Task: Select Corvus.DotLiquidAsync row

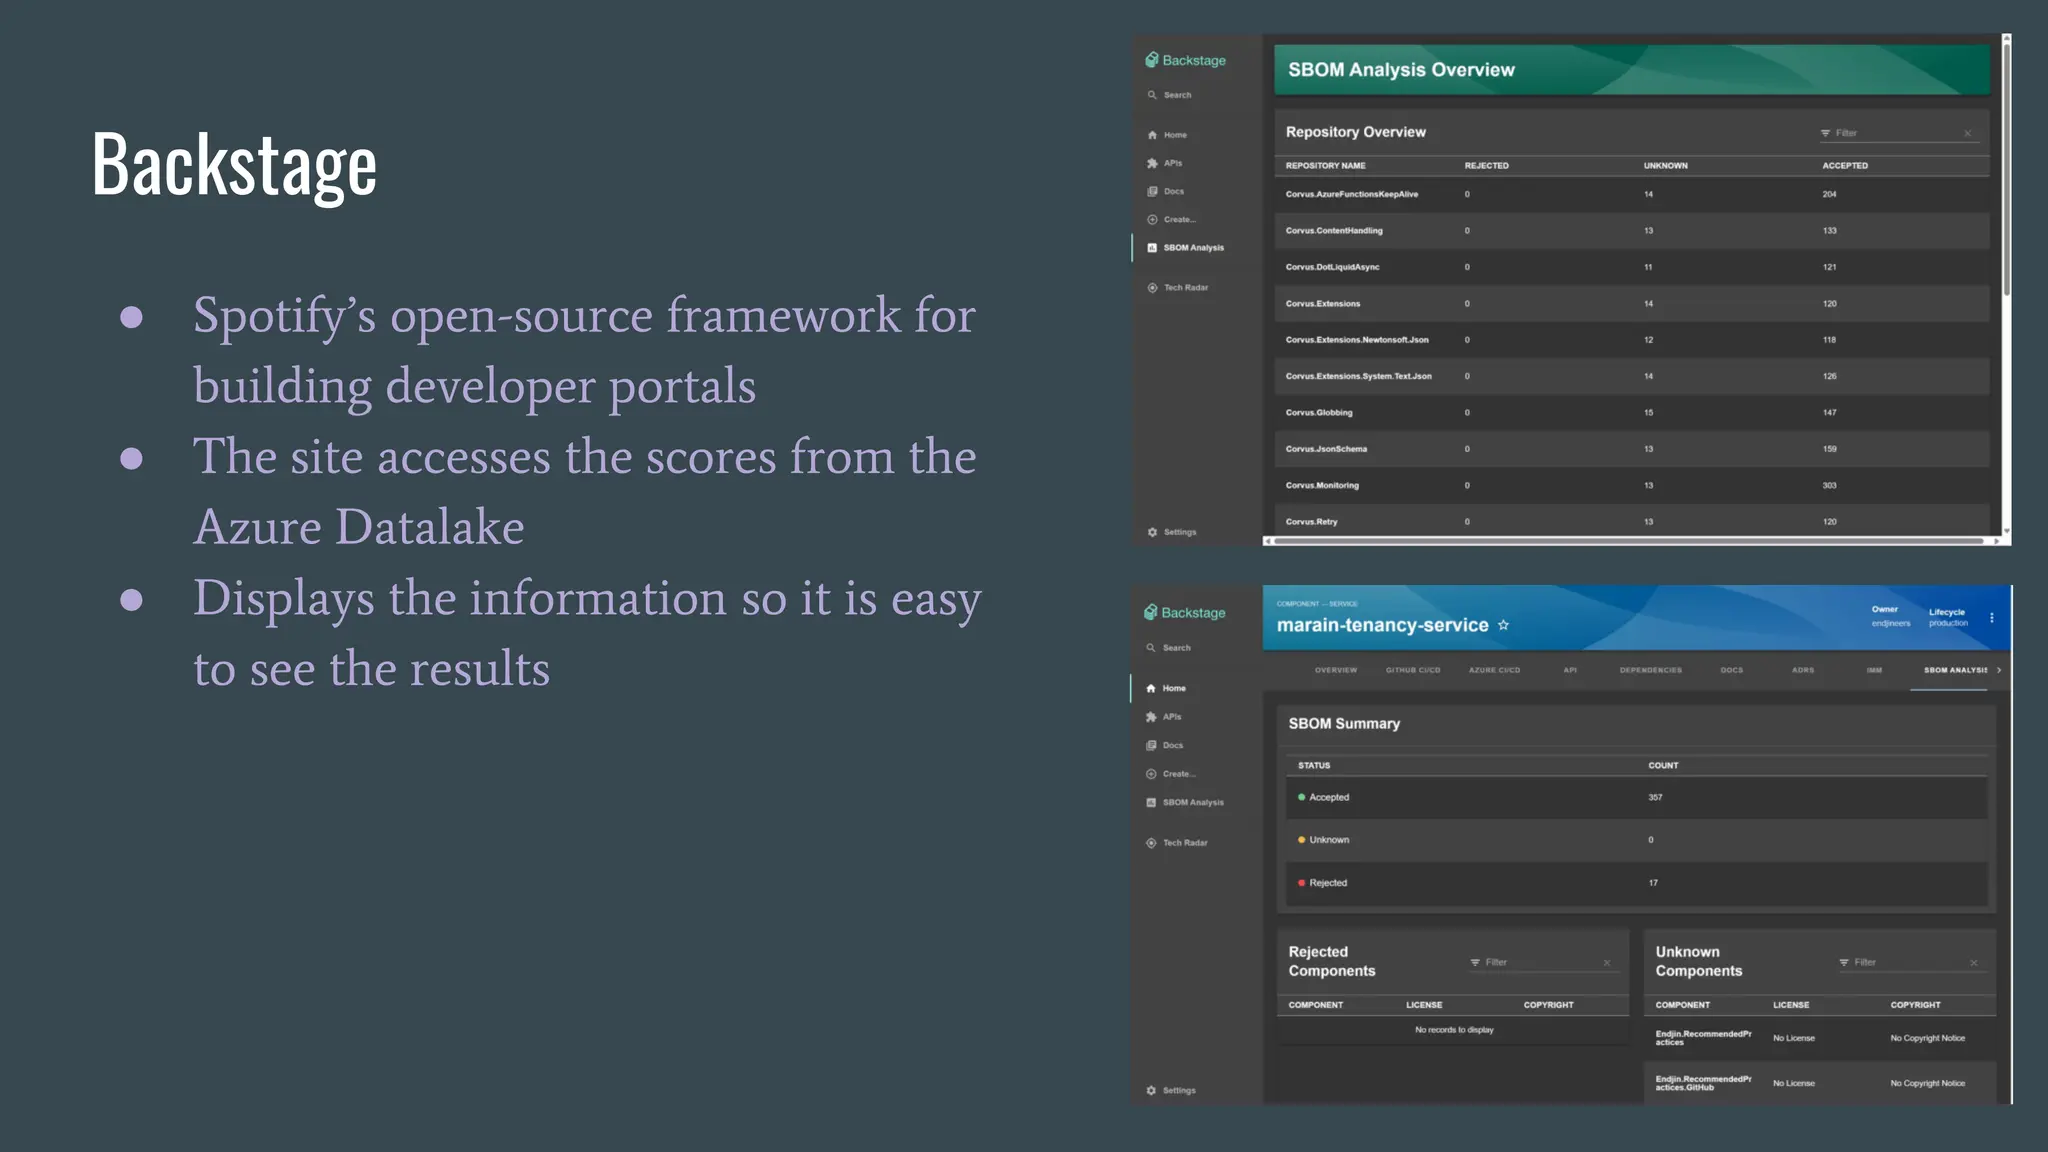Action: click(1631, 267)
